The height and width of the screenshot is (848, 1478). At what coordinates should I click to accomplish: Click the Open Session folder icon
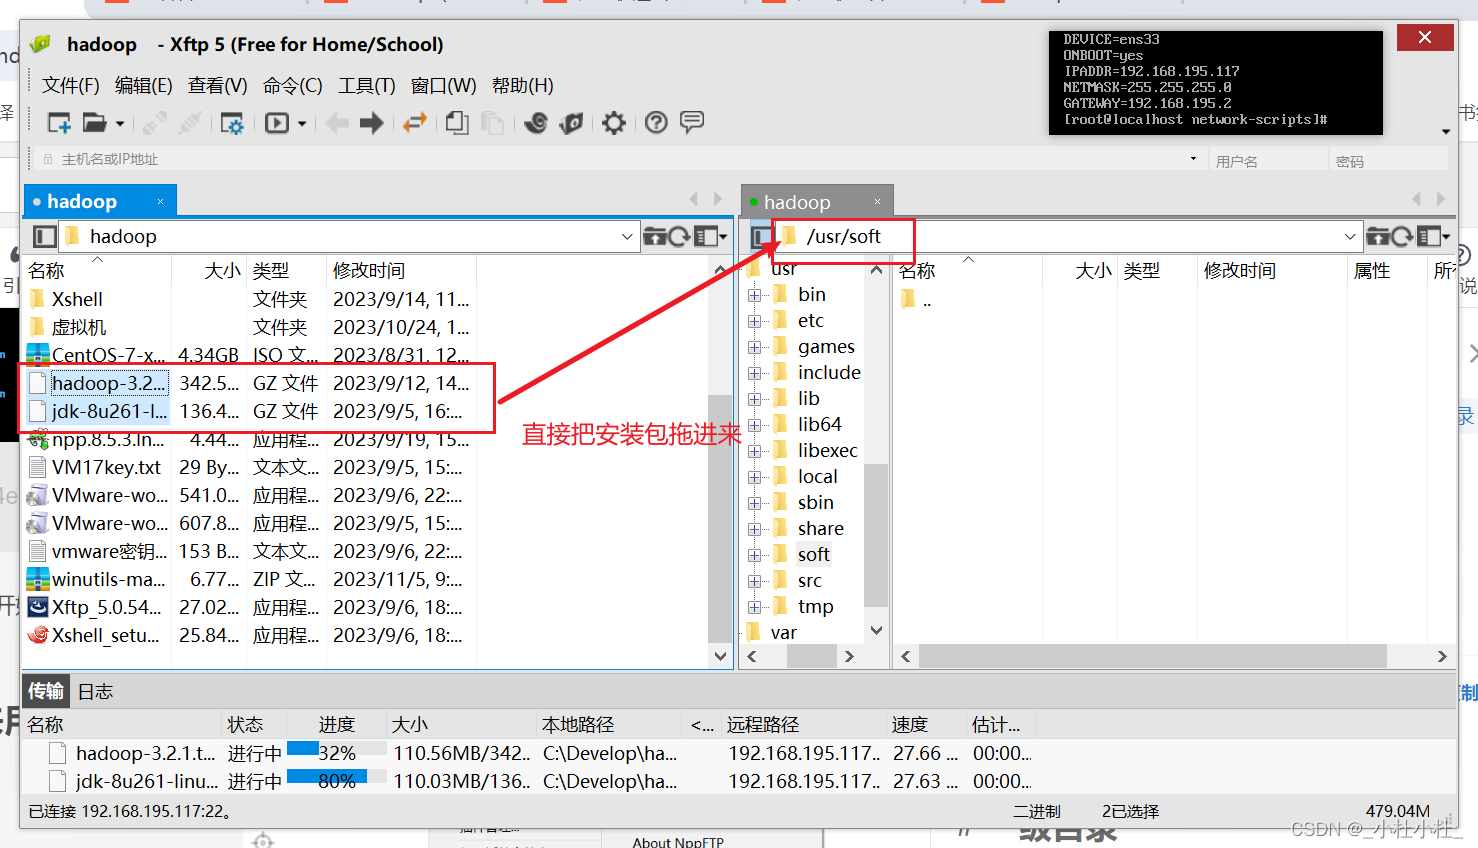(94, 123)
